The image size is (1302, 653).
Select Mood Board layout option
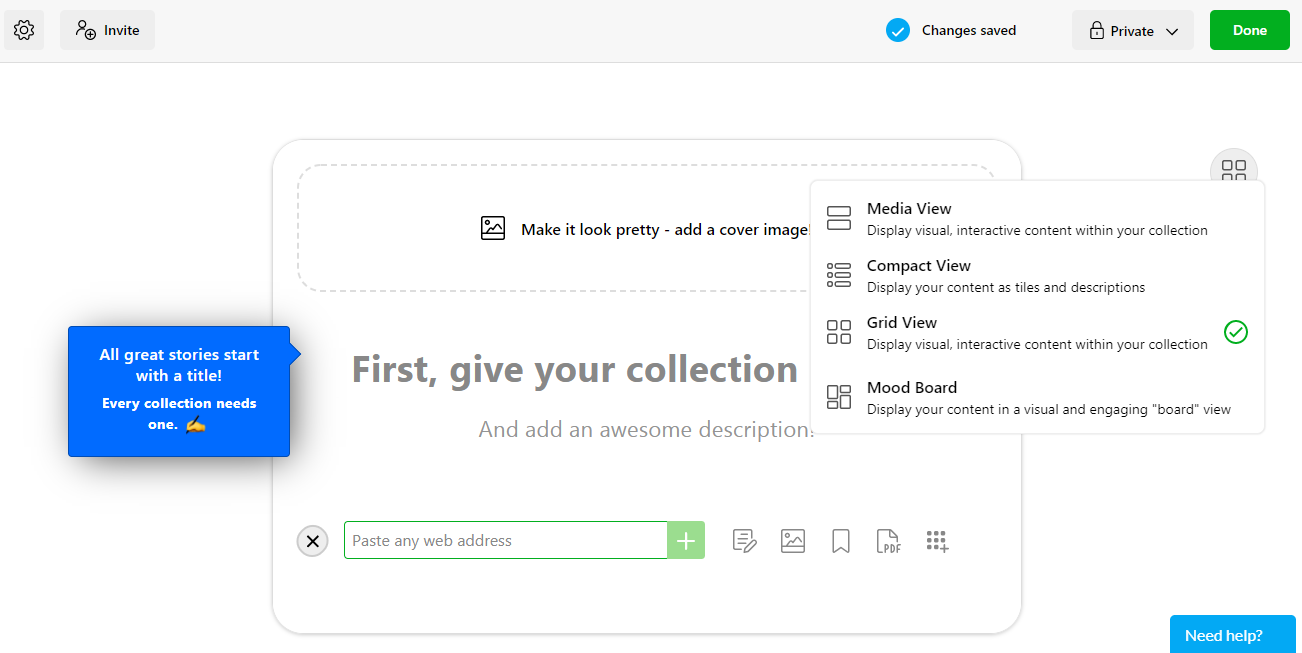click(1037, 398)
